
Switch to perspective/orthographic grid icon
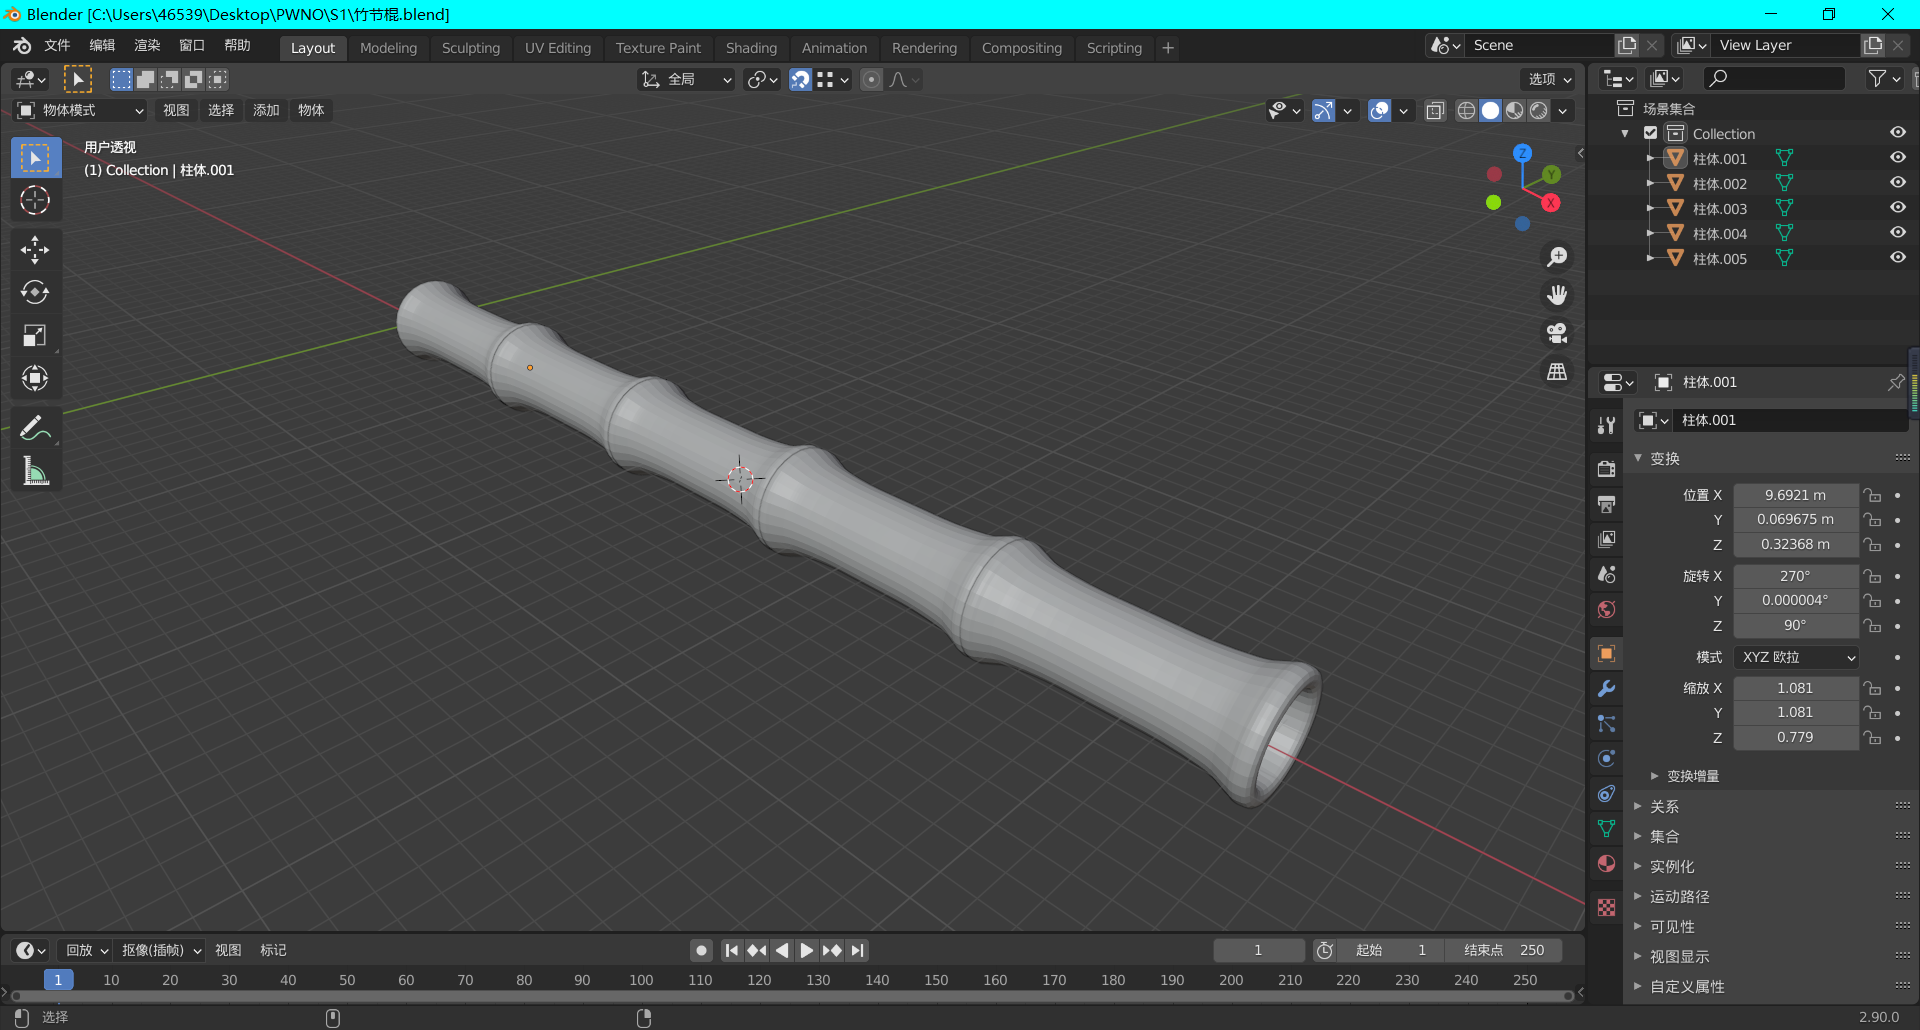pyautogui.click(x=1557, y=372)
